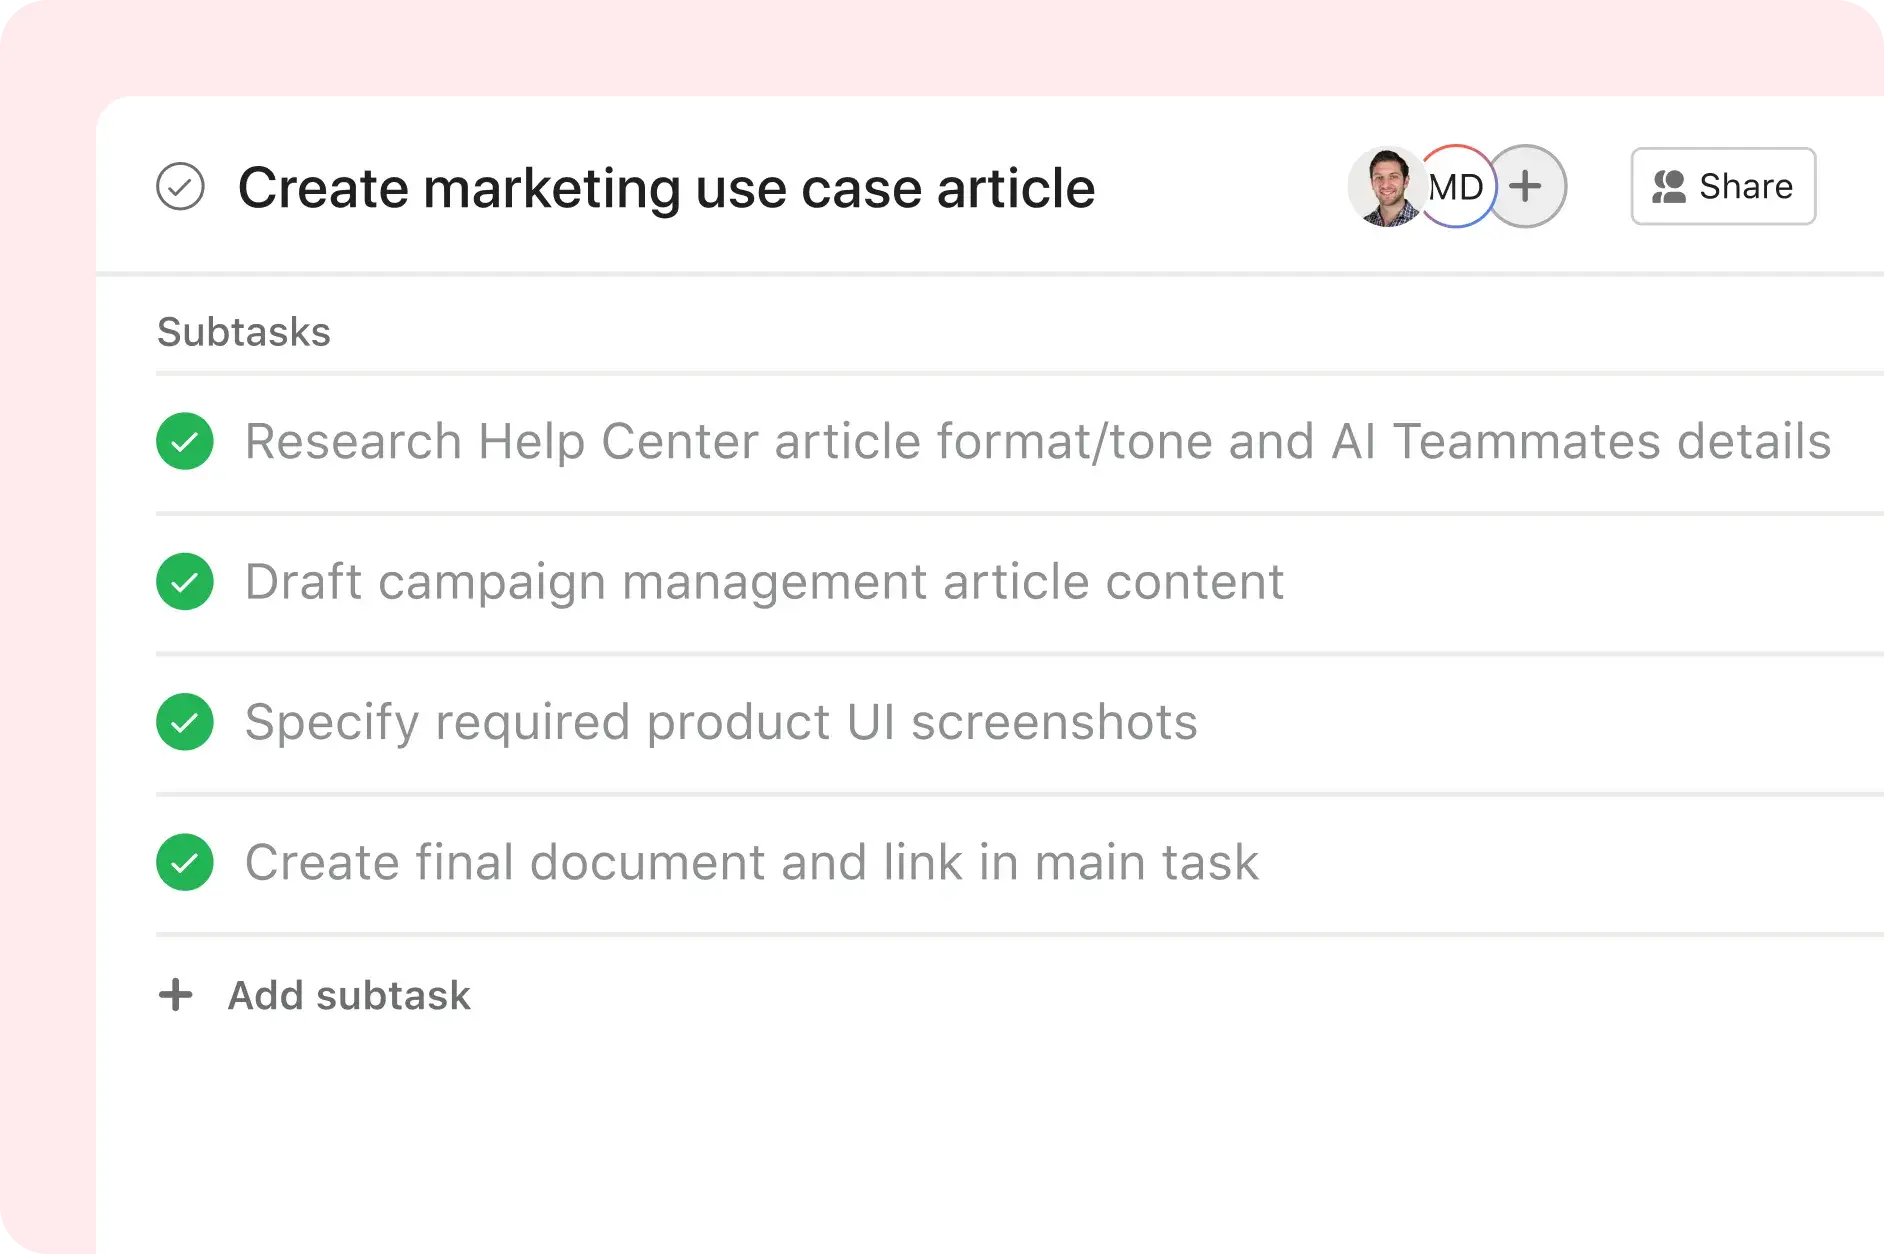The image size is (1884, 1254).
Task: Toggle completion of 'Draft campaign management article content'
Action: 185,581
